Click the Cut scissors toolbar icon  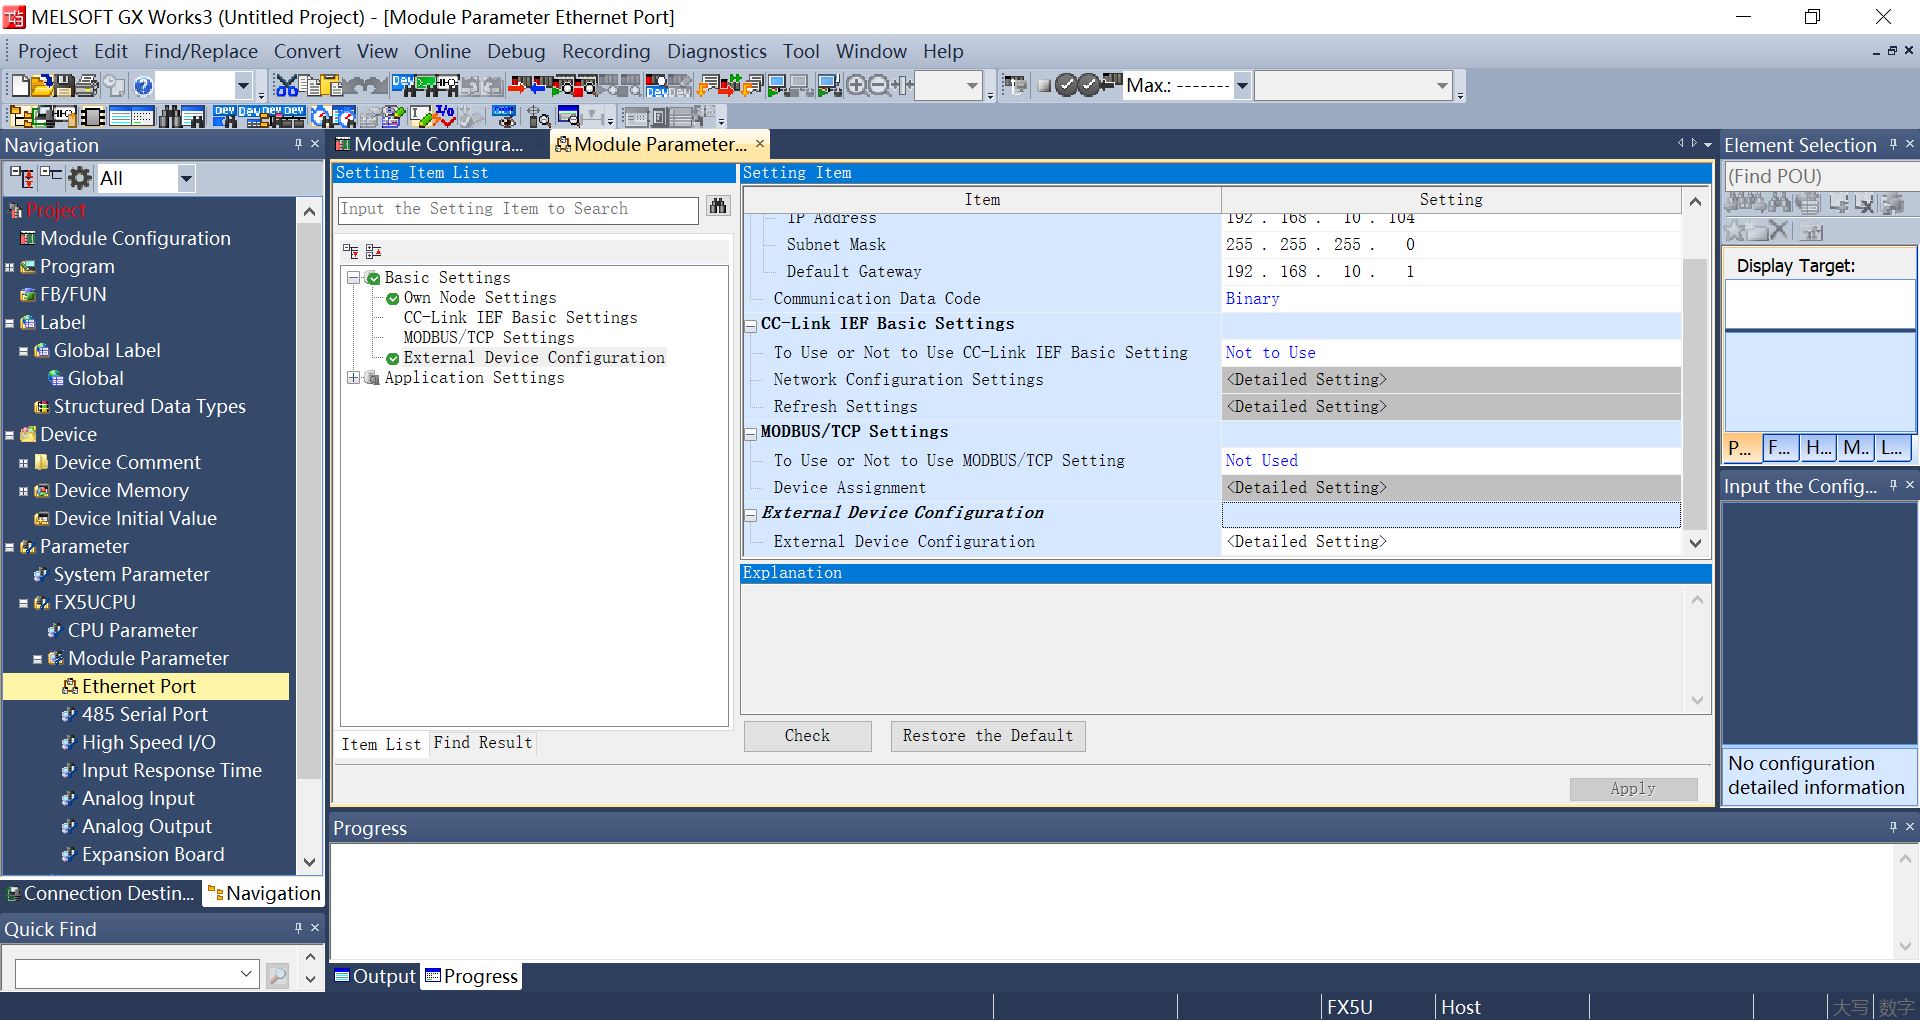coord(286,86)
